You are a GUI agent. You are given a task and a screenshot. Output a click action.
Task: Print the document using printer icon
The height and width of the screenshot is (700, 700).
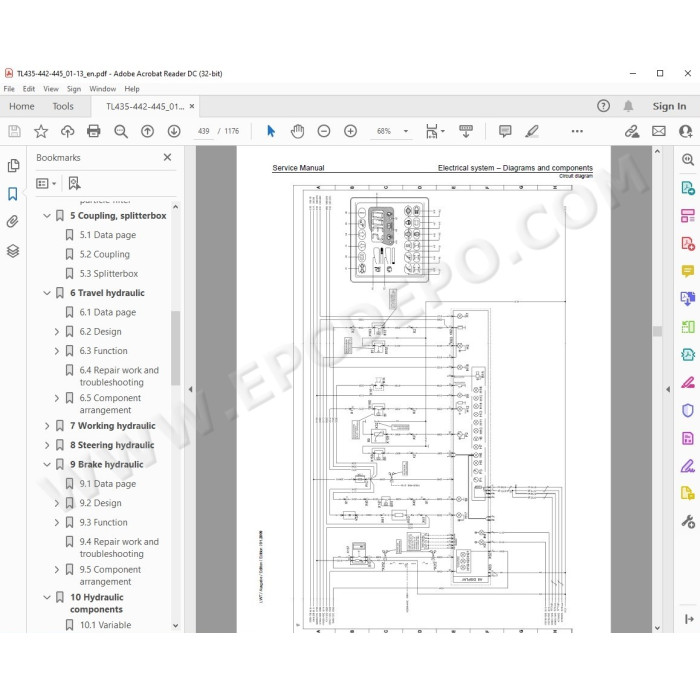94,131
